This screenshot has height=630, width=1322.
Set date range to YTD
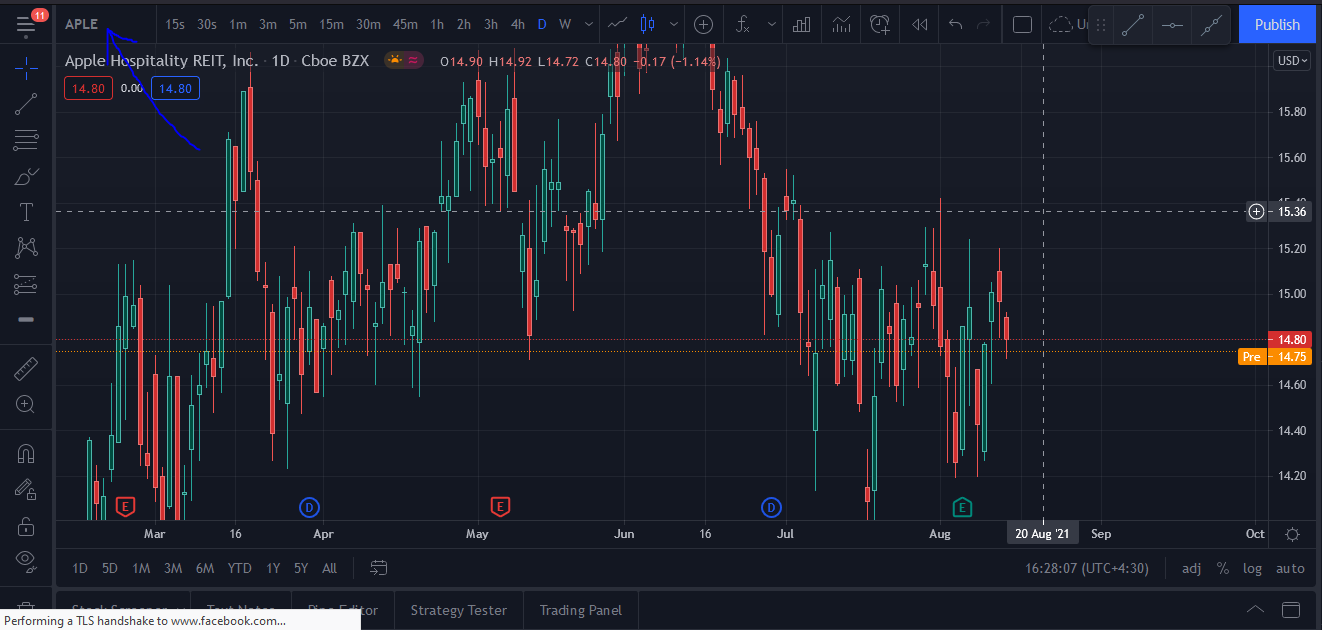[239, 568]
